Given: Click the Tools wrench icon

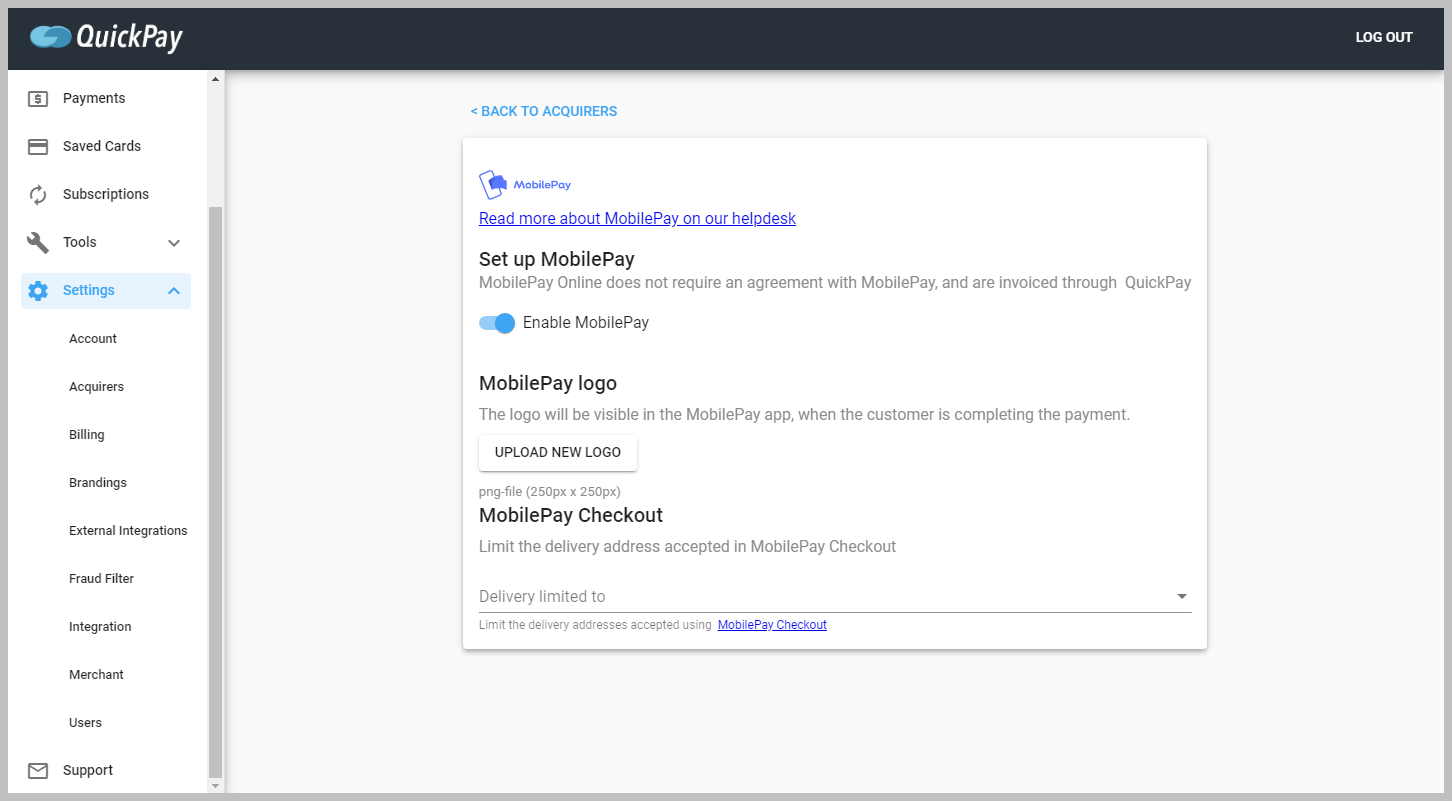Looking at the screenshot, I should pyautogui.click(x=38, y=242).
